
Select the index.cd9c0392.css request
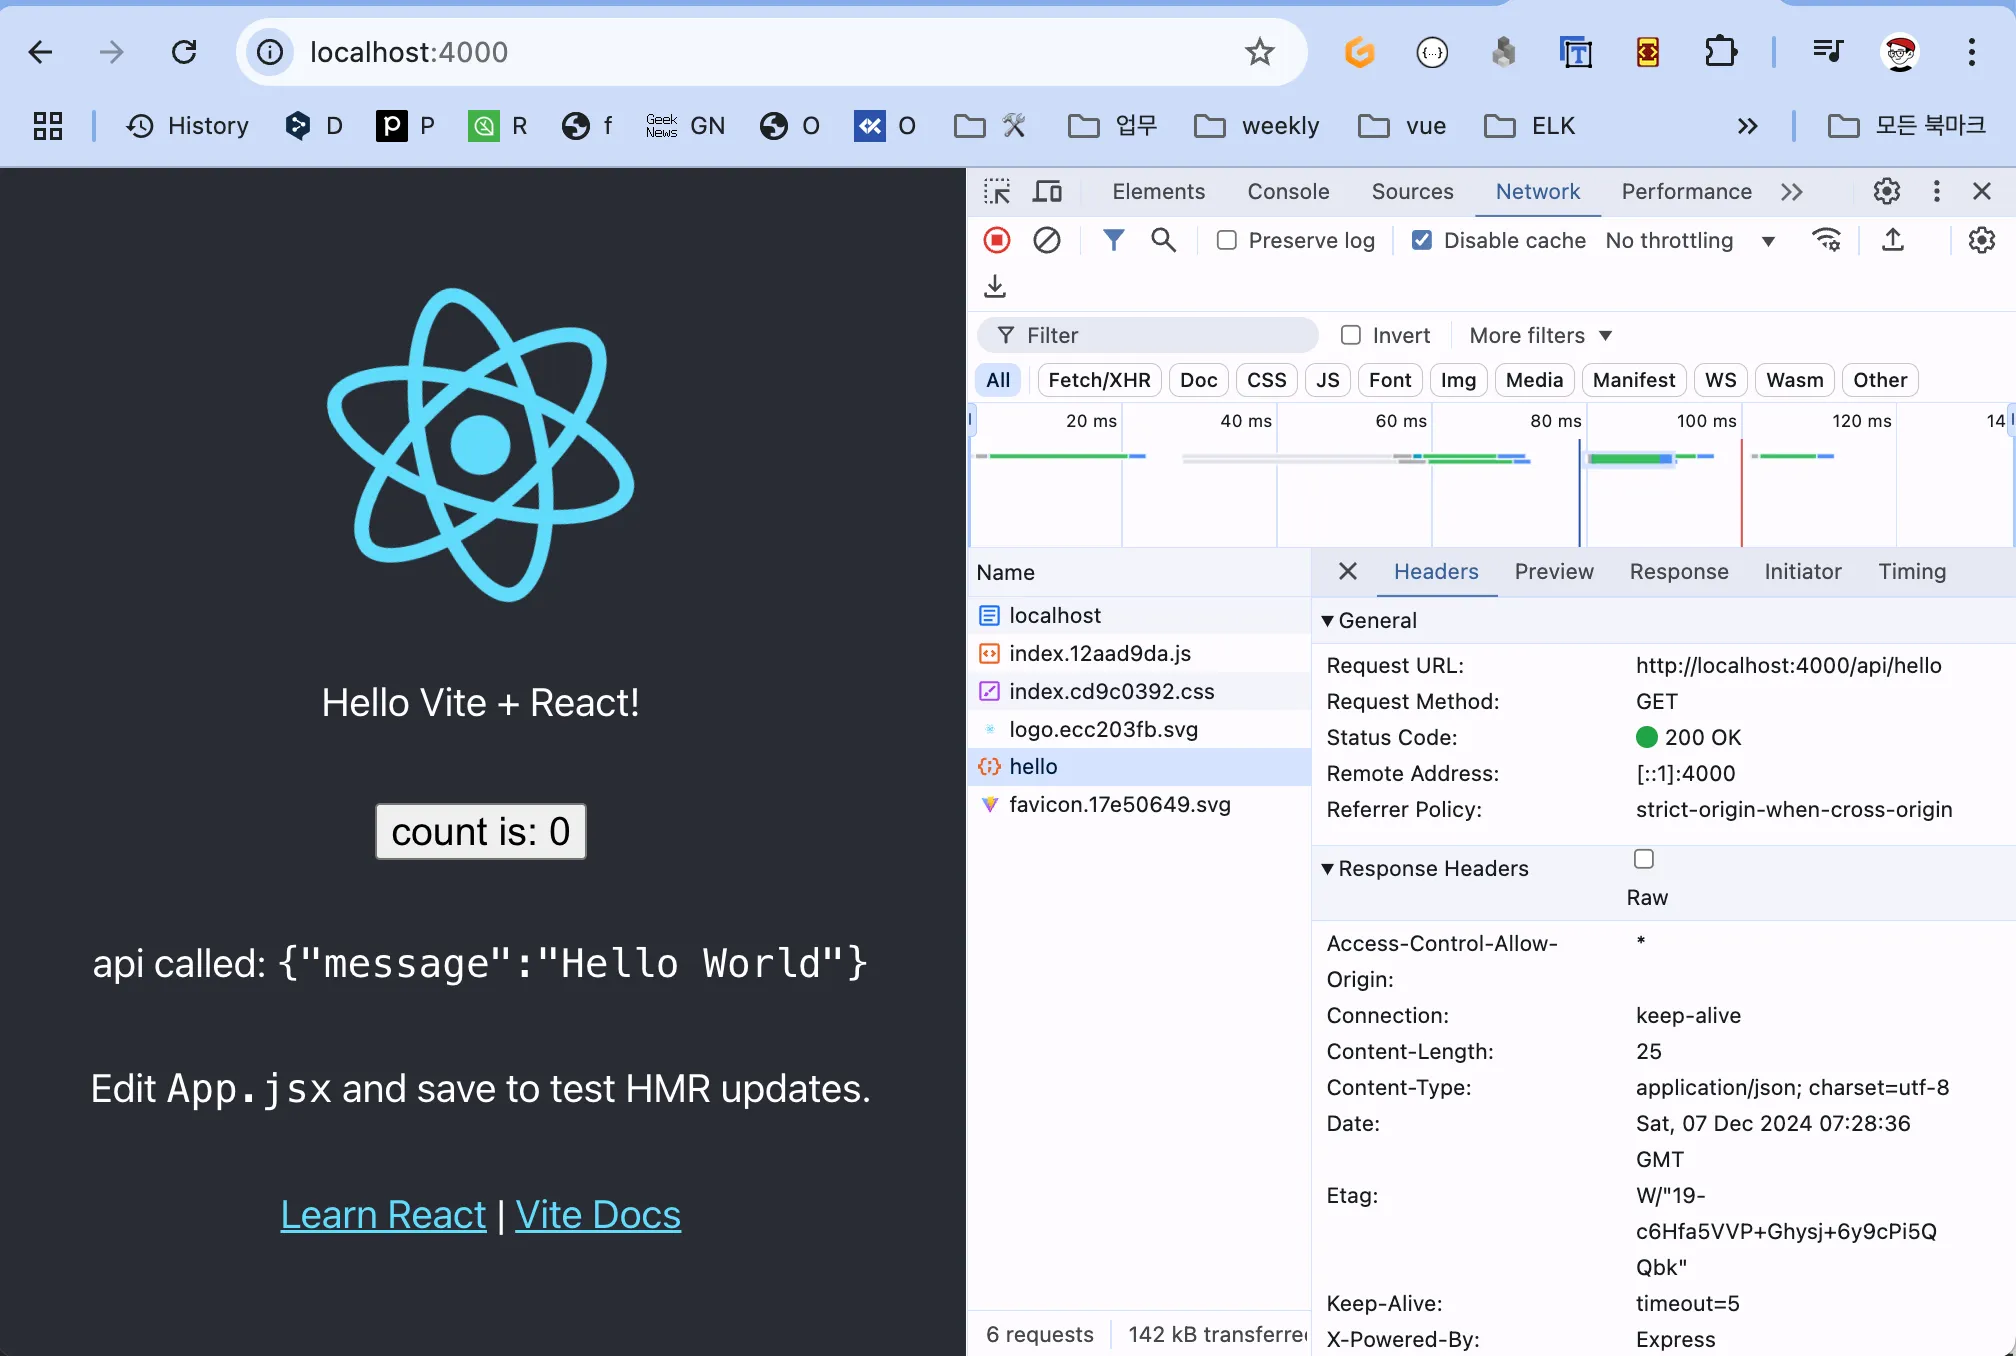click(1139, 691)
